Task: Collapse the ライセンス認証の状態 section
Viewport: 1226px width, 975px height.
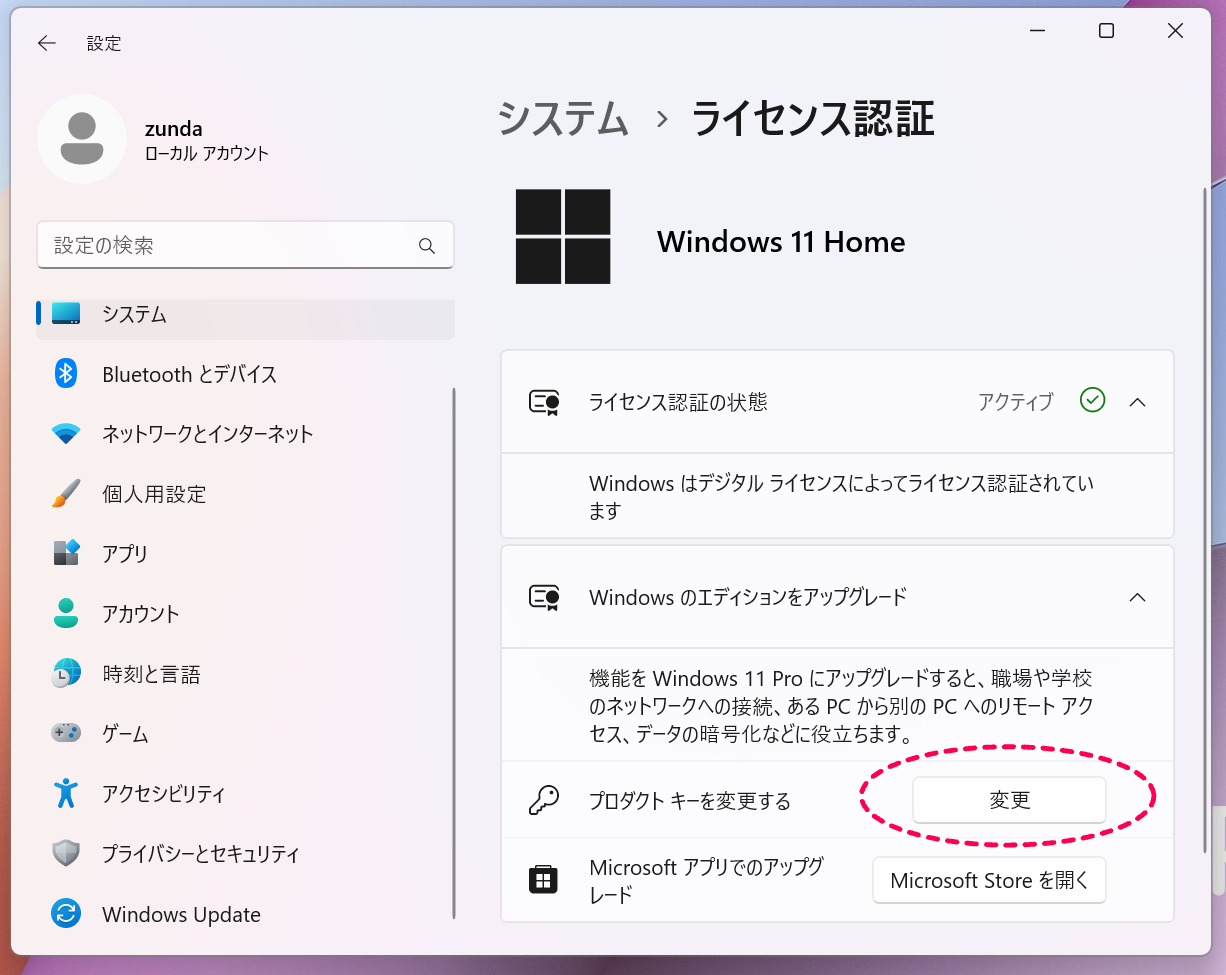Action: tap(1137, 402)
